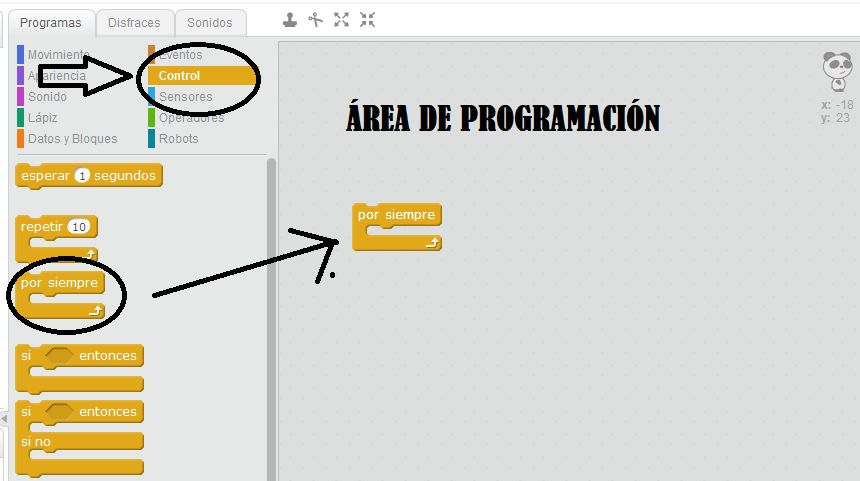Select the scissors delete tool
Viewport: 860px width, 481px height.
click(316, 19)
